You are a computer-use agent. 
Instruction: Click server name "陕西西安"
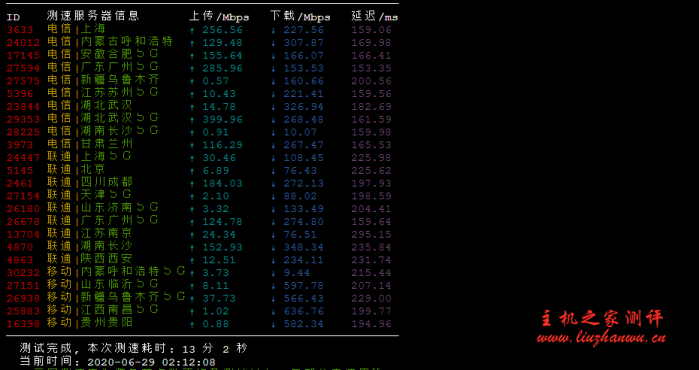[107, 259]
